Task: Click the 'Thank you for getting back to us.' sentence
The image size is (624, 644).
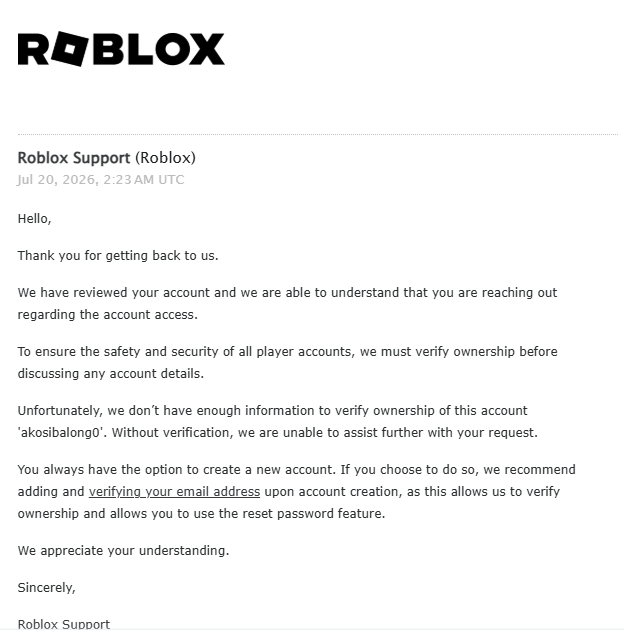Action: 118,255
